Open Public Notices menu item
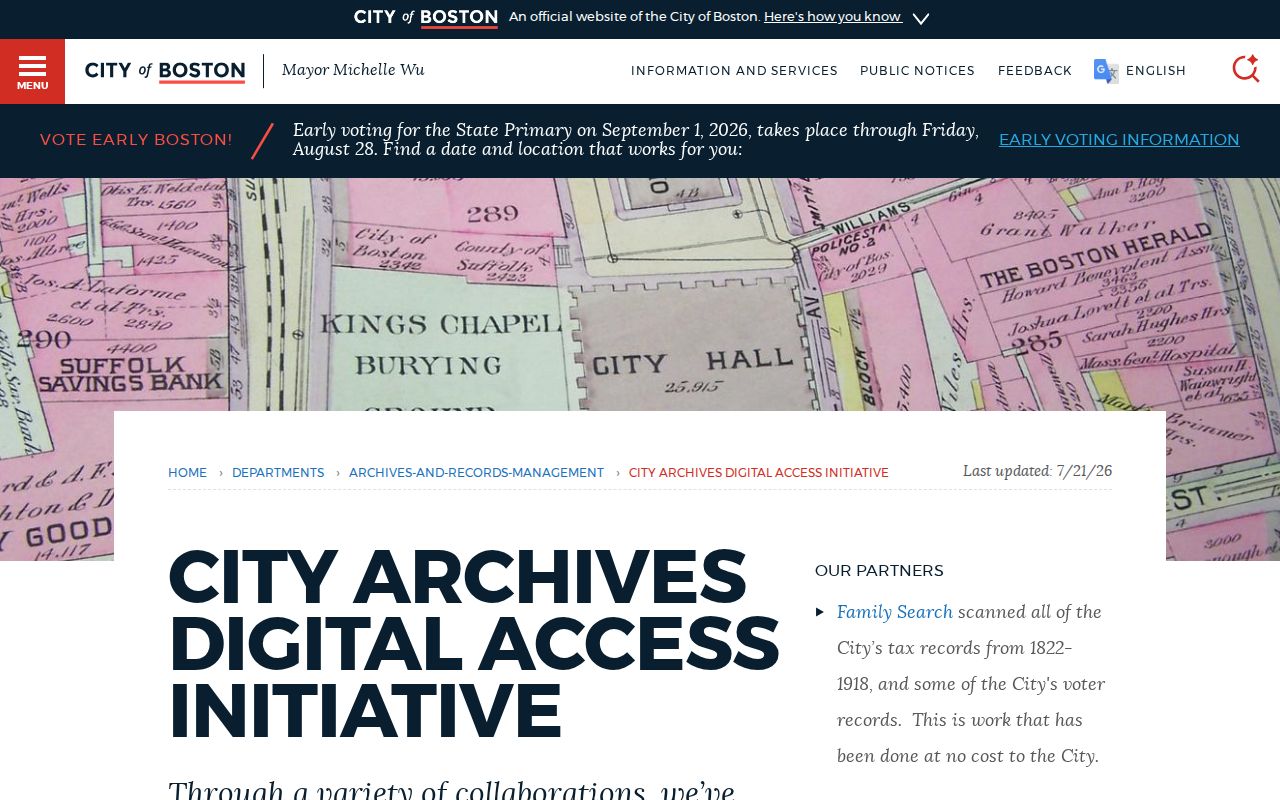This screenshot has height=800, width=1280. (x=917, y=71)
